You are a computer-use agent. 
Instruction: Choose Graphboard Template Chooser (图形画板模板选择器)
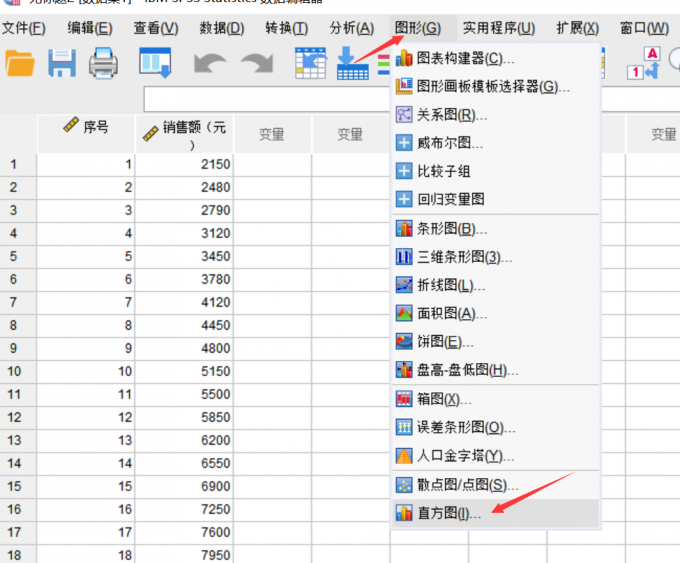(x=496, y=86)
